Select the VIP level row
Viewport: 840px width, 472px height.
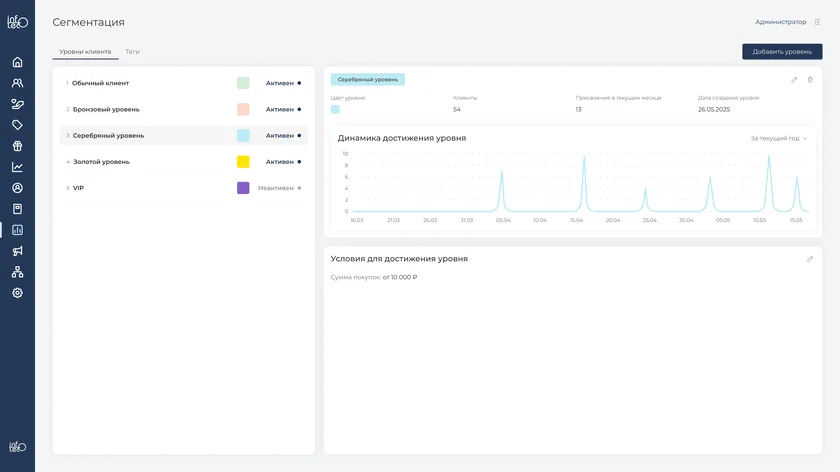[x=183, y=188]
